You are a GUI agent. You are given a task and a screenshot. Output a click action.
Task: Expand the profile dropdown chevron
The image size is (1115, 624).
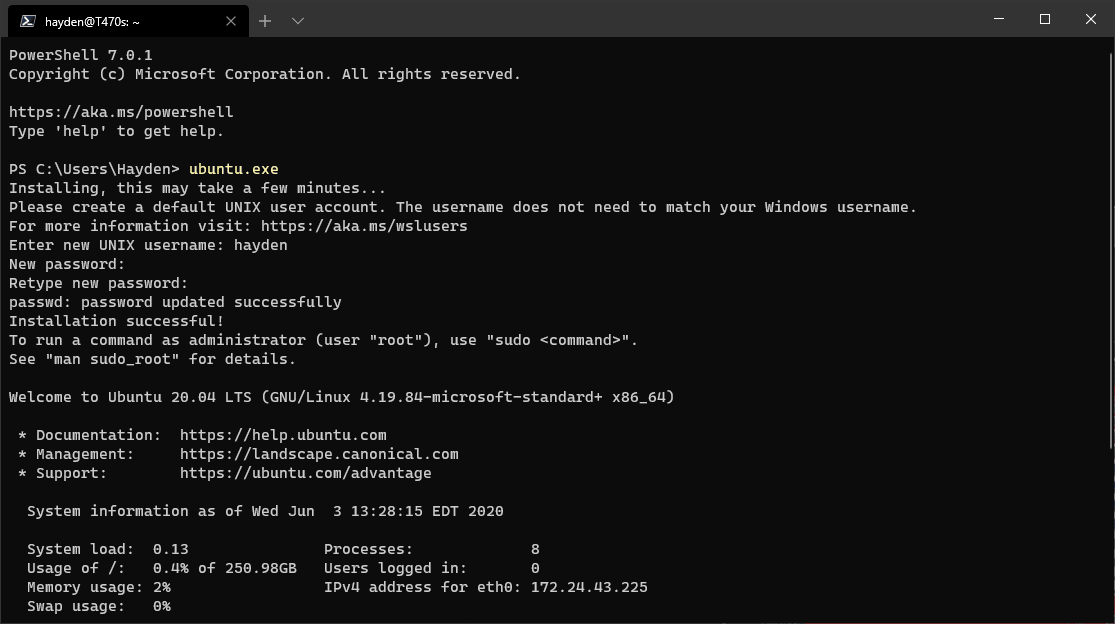tap(298, 21)
